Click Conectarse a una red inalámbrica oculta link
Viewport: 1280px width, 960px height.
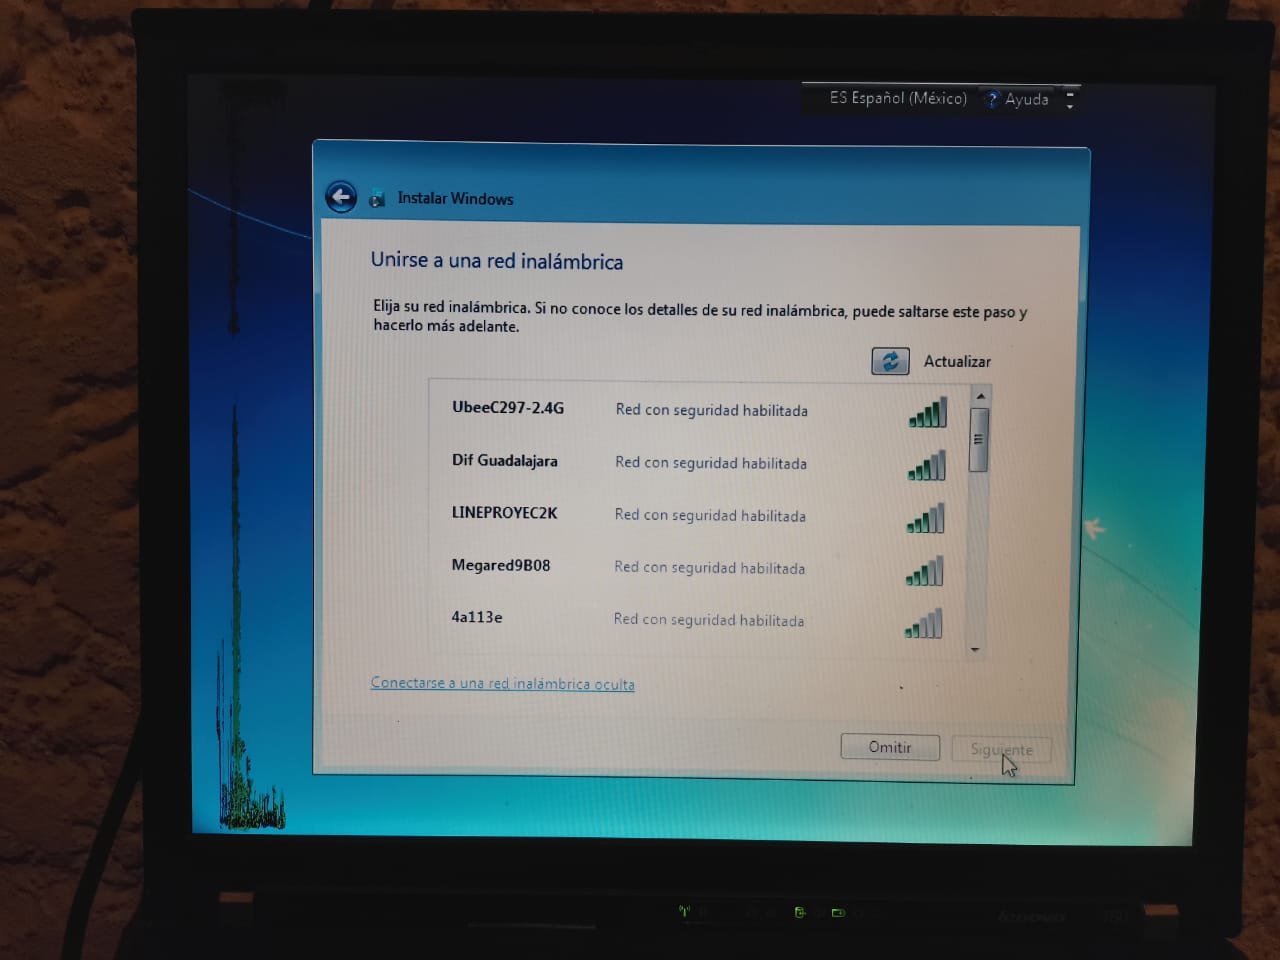click(502, 683)
